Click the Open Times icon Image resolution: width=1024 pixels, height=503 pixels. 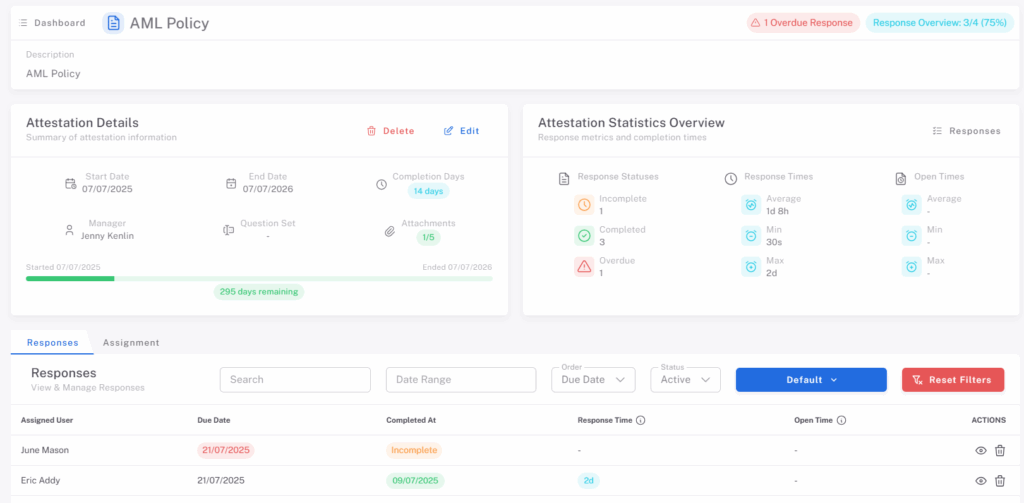pyautogui.click(x=901, y=178)
